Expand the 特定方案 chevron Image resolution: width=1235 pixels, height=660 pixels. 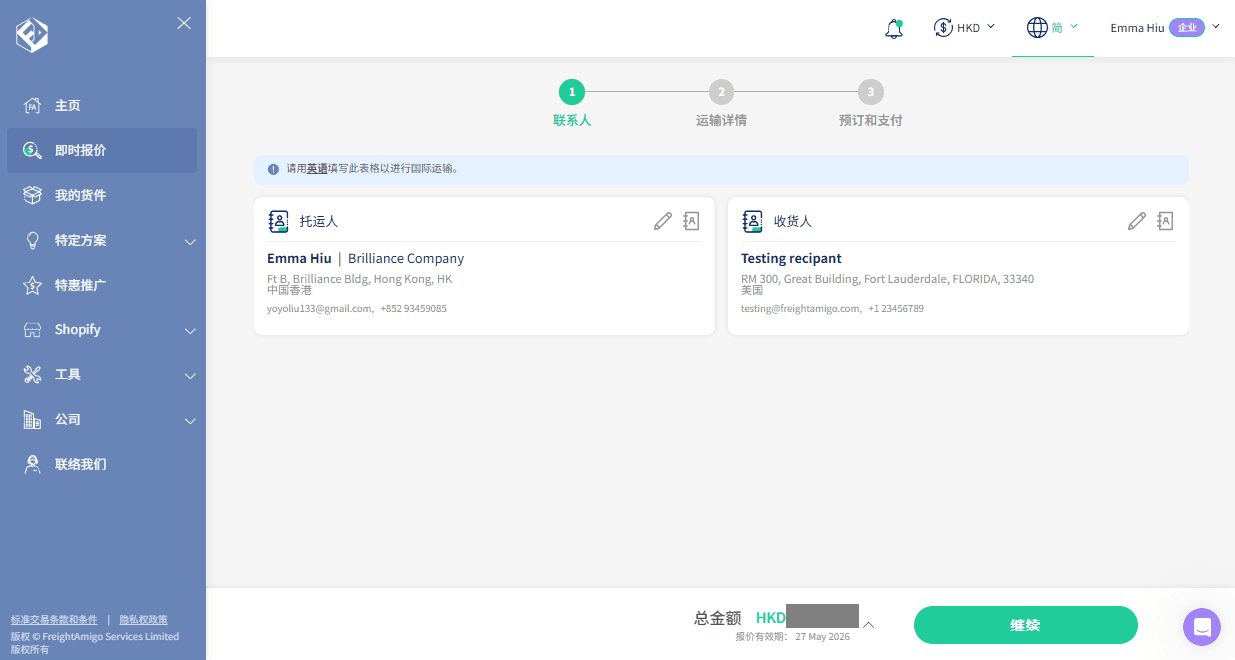[190, 242]
